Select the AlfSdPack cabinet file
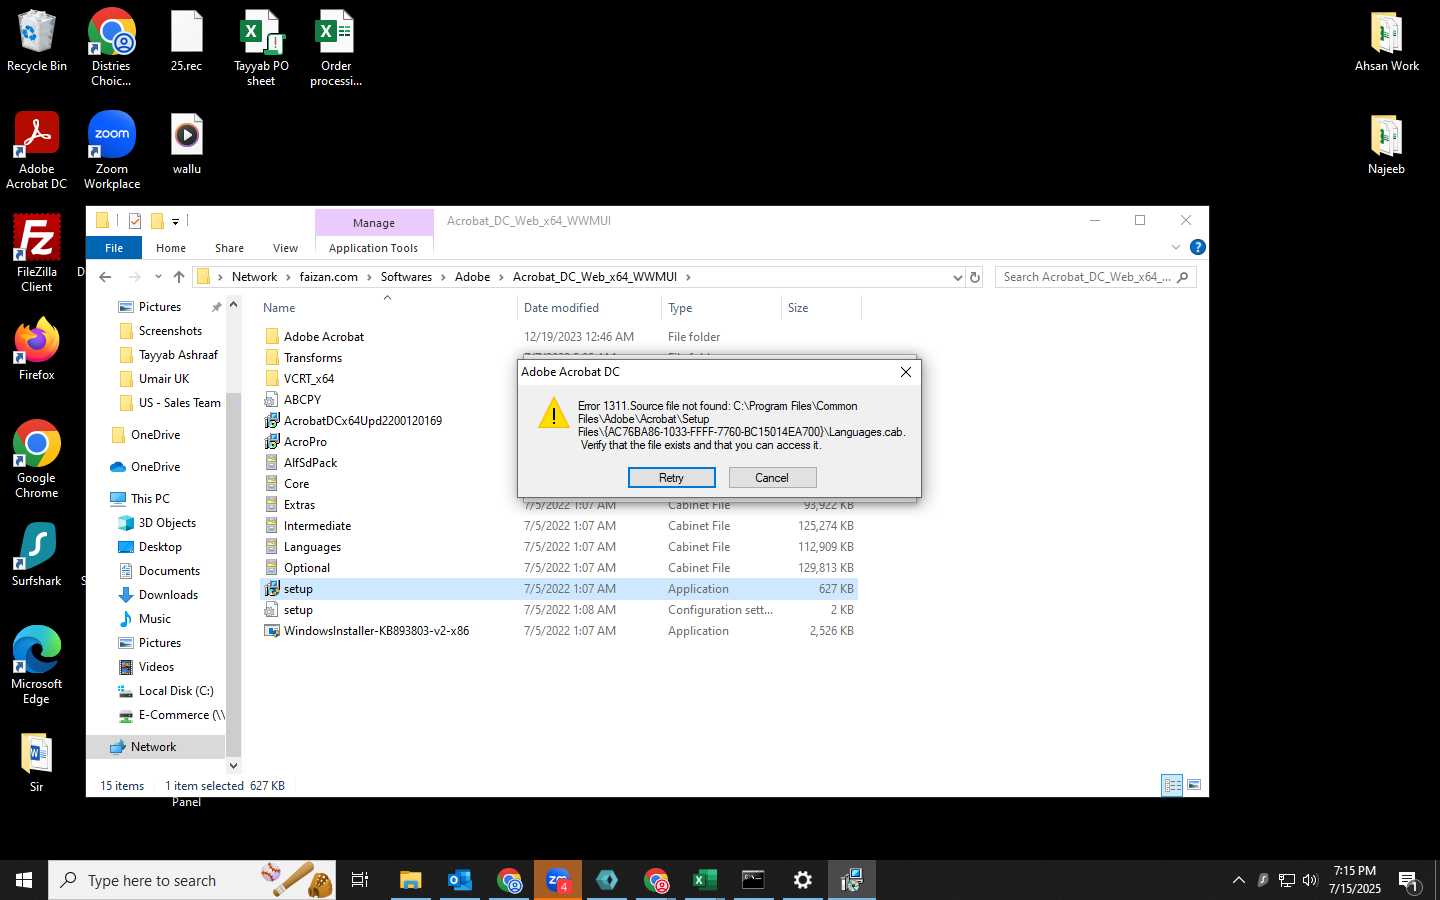 pyautogui.click(x=310, y=463)
